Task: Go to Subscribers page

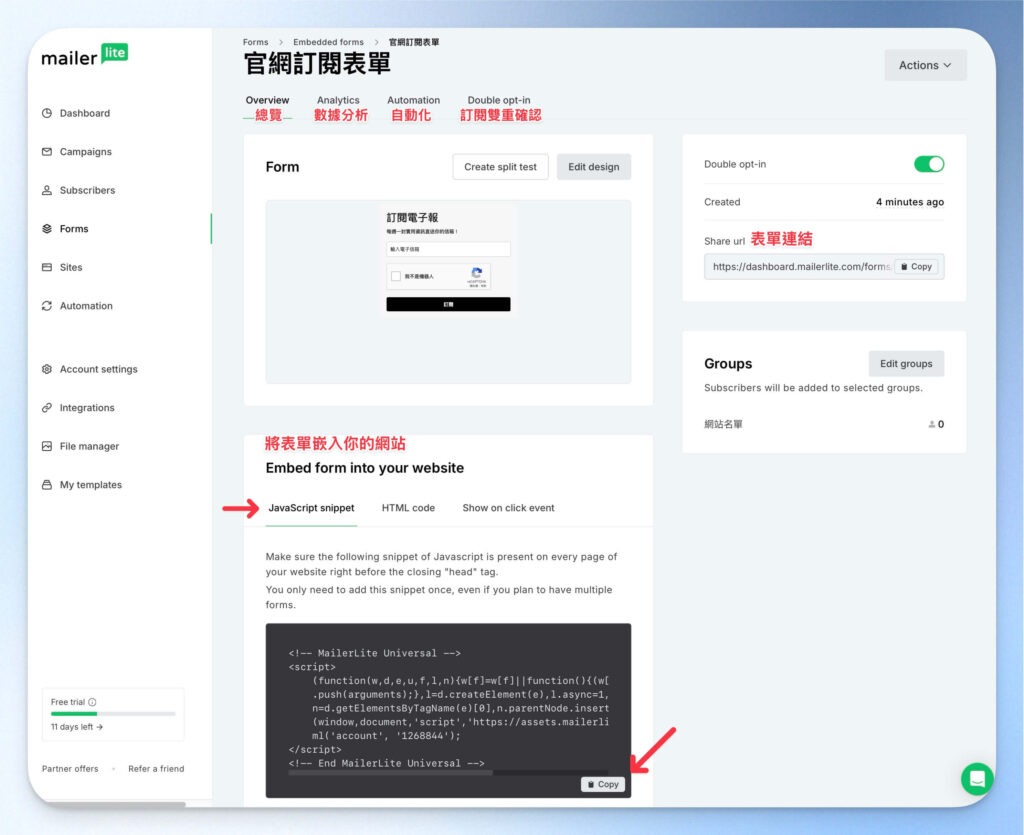Action: (88, 190)
